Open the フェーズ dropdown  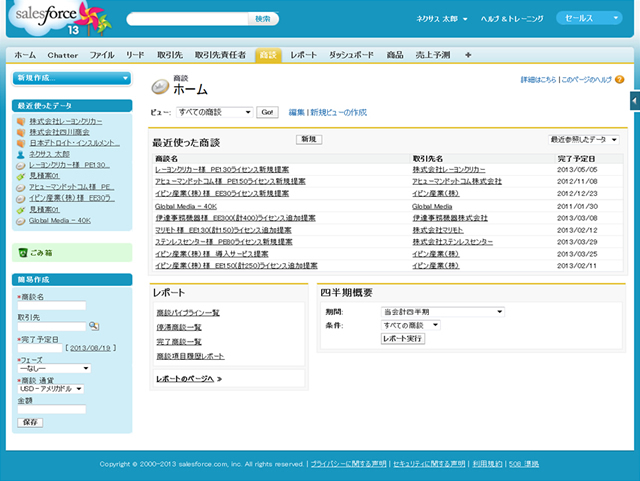pos(54,368)
